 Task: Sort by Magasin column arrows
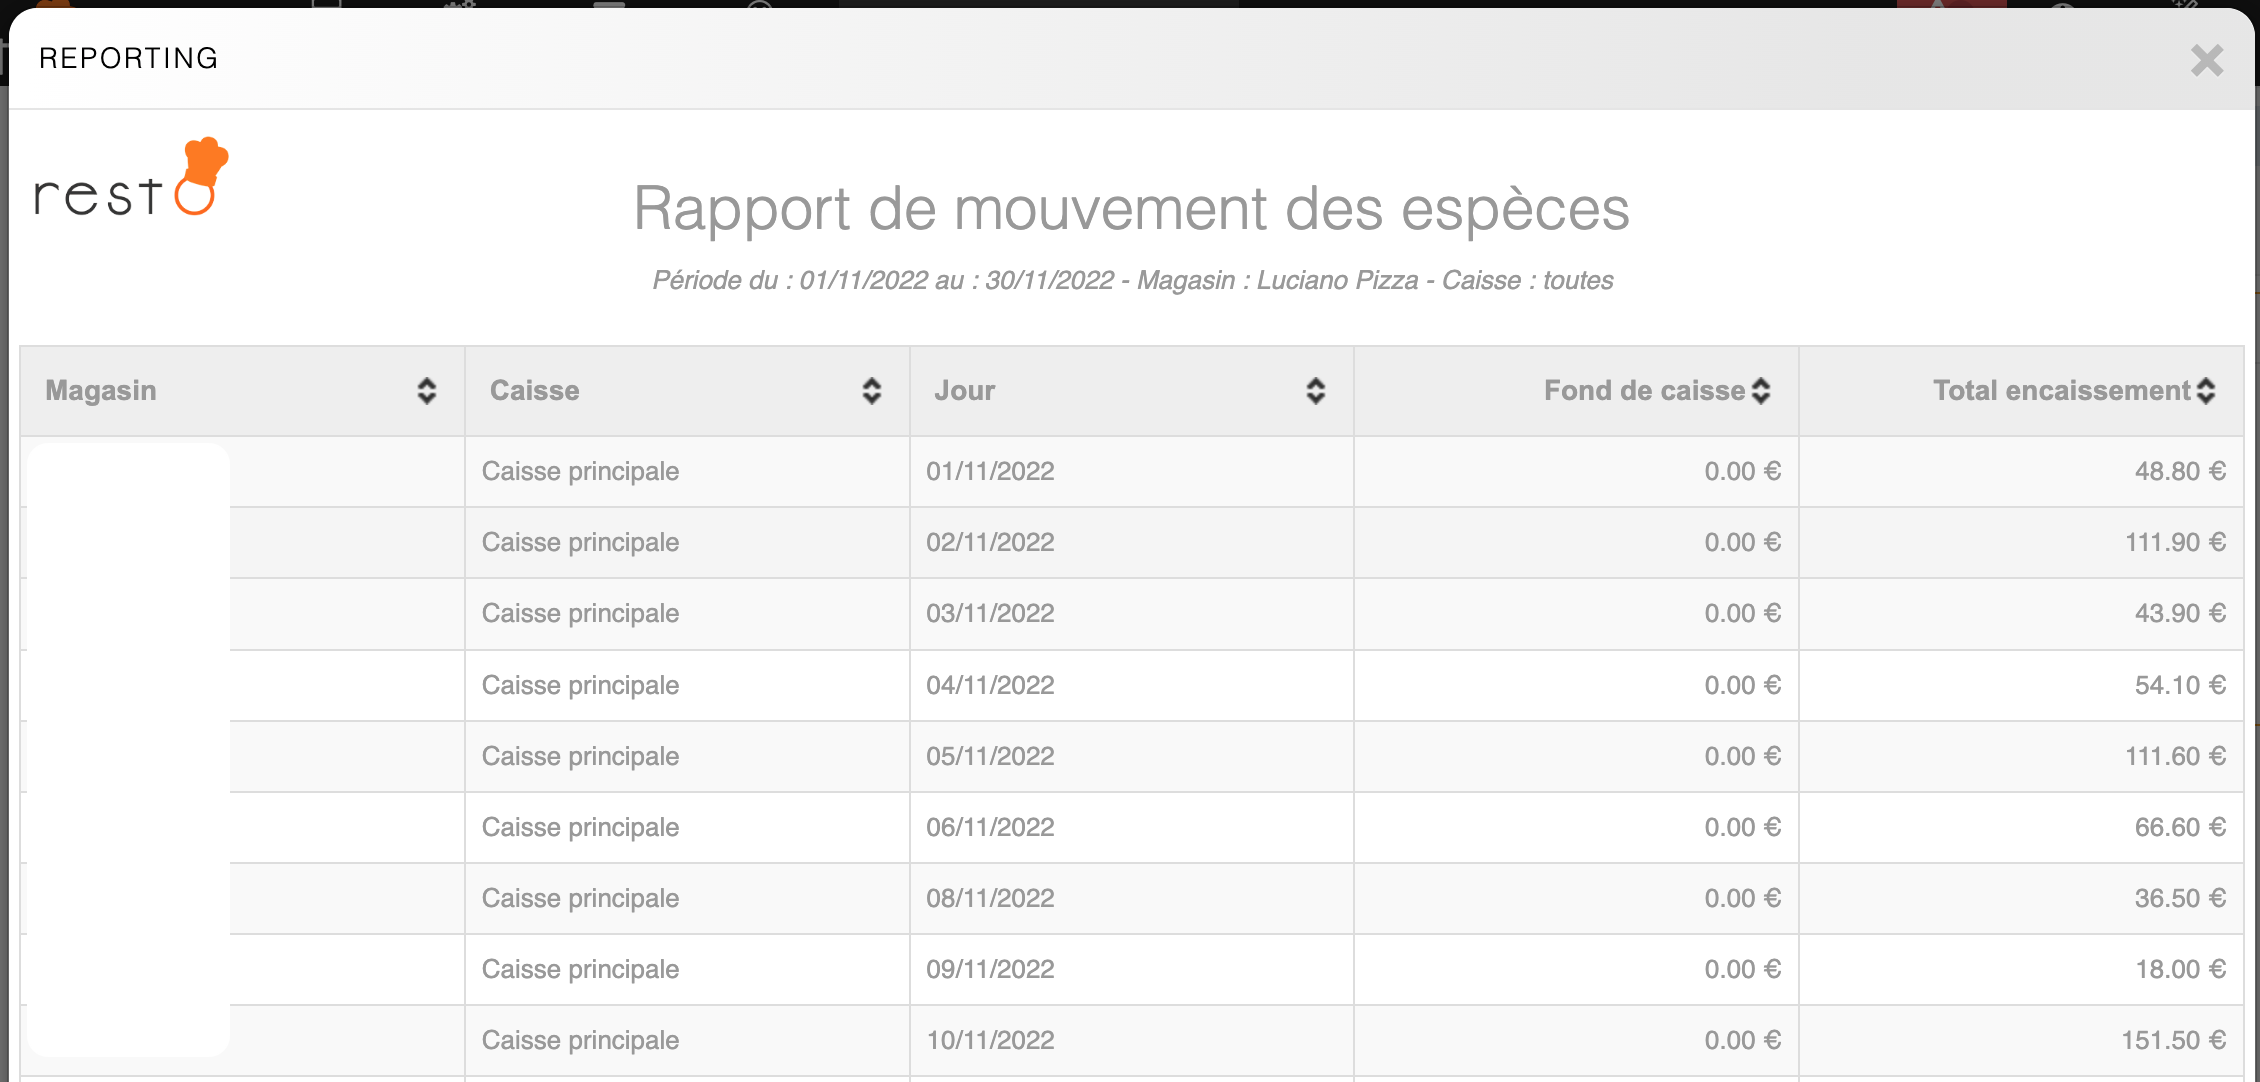427,391
